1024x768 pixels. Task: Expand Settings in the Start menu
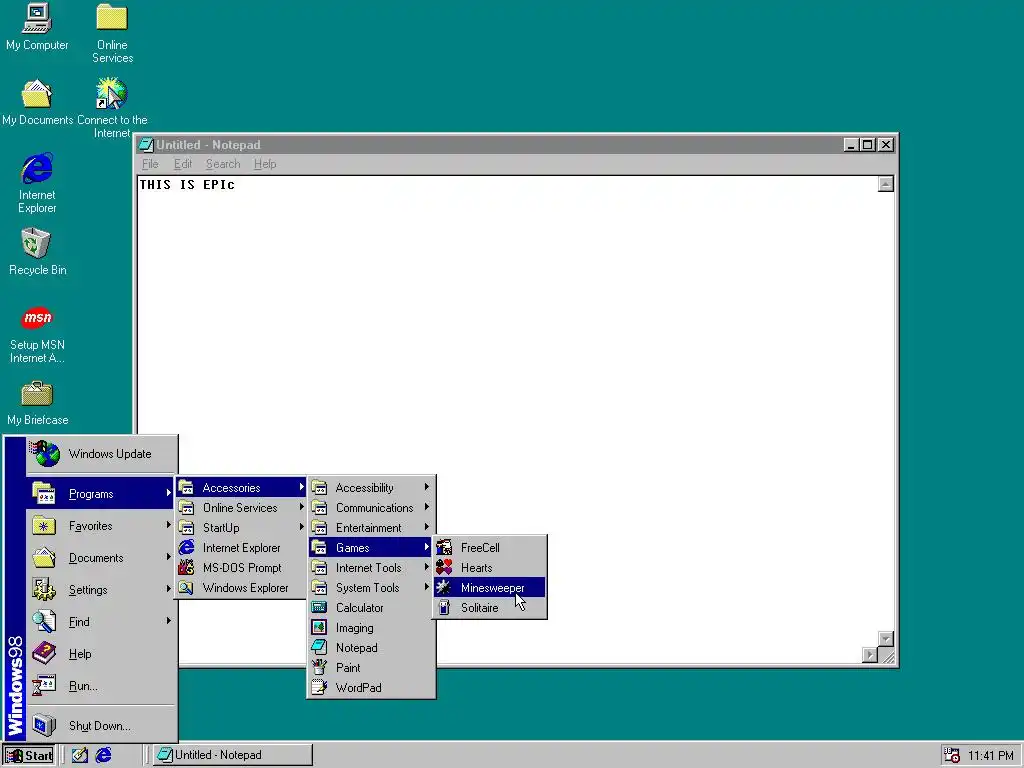101,590
